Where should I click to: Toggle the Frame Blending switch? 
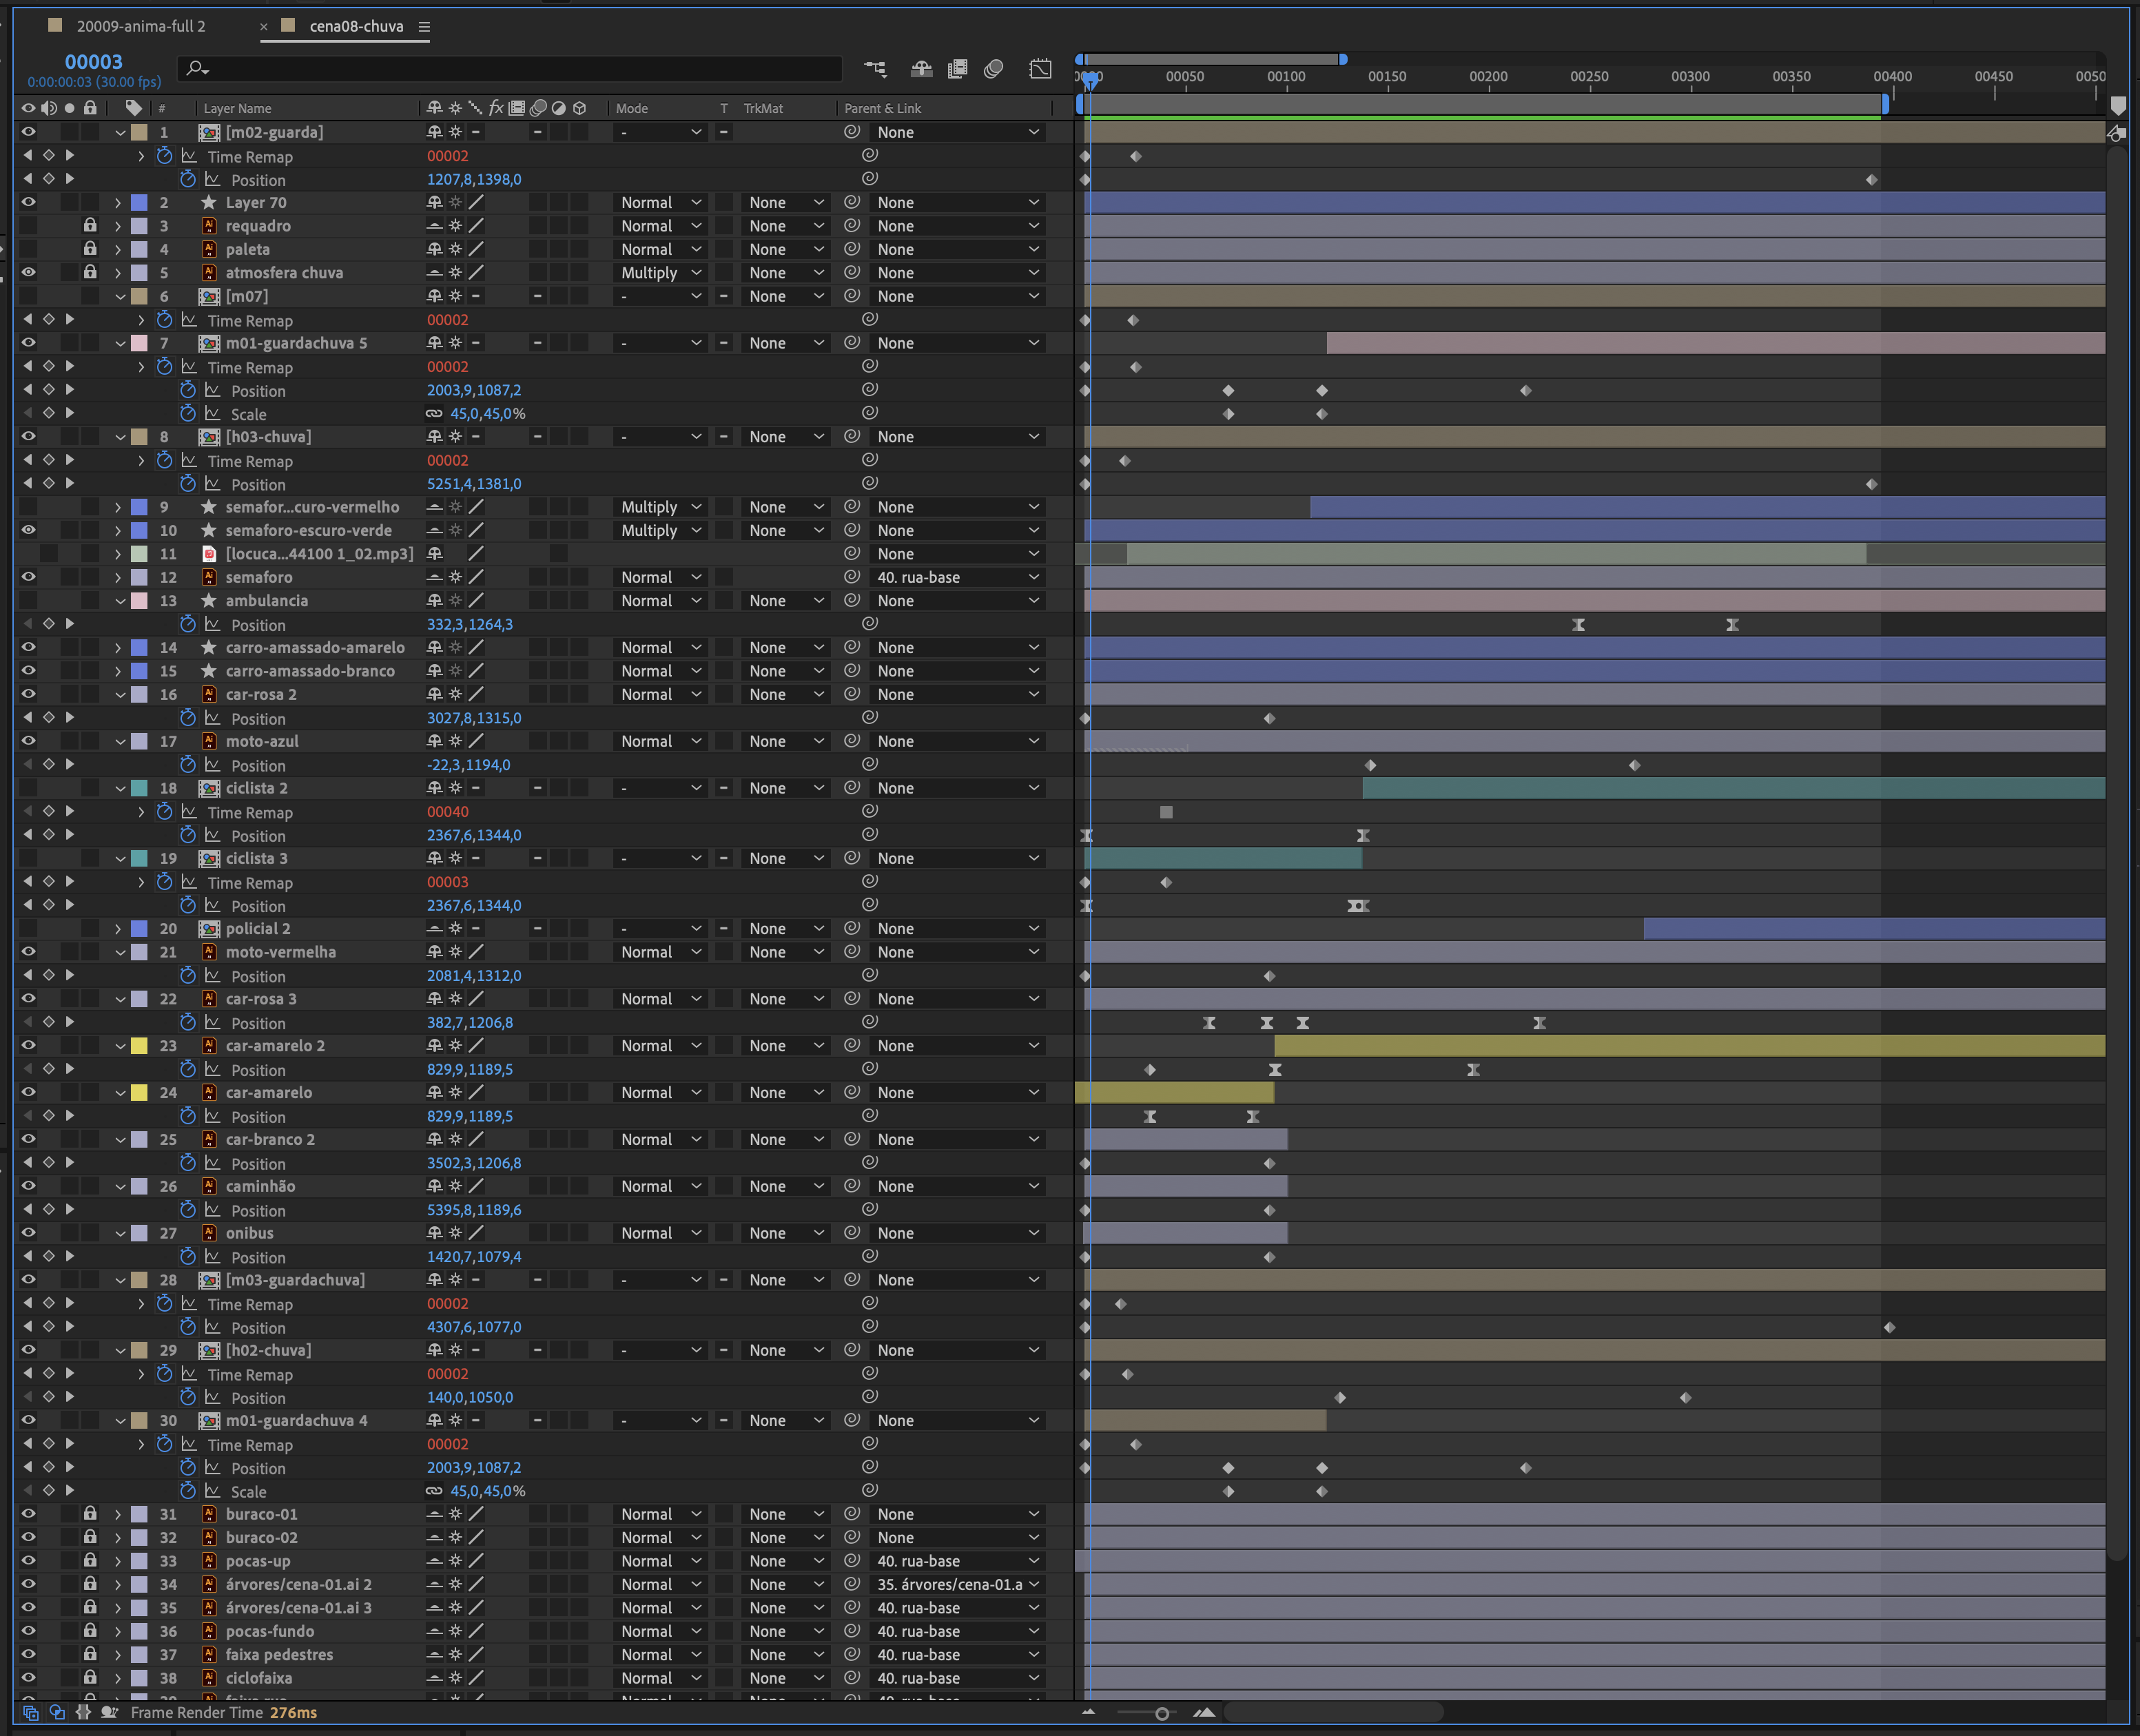point(957,69)
